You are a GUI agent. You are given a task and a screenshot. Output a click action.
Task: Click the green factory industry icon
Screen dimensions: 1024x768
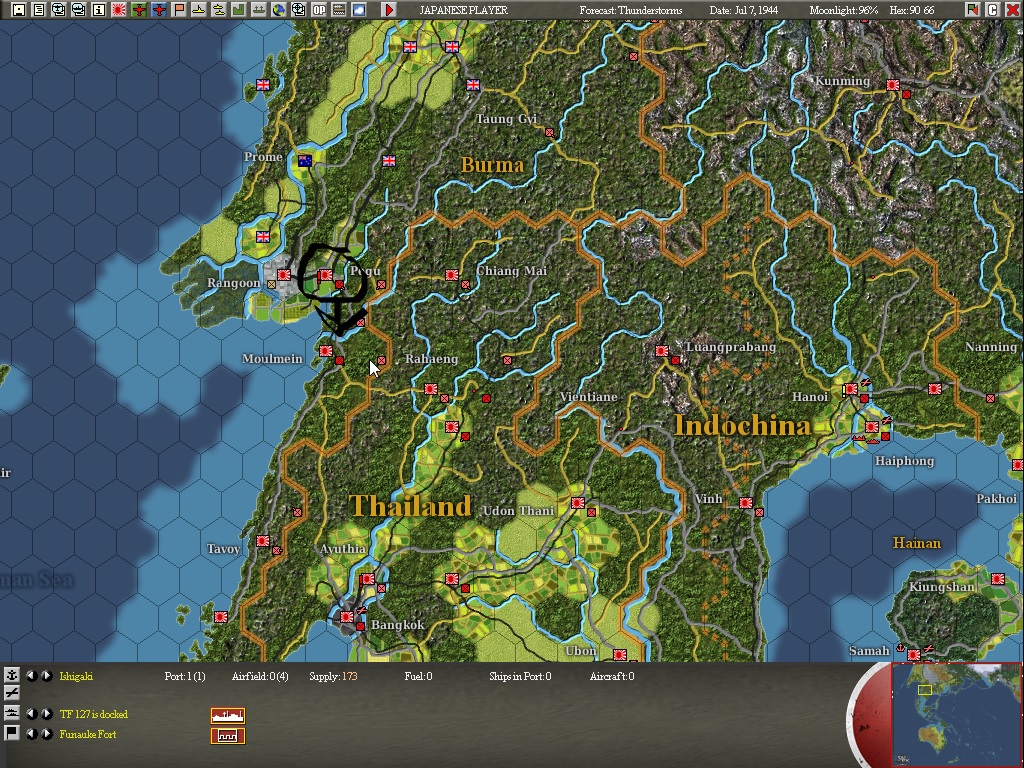(x=238, y=10)
